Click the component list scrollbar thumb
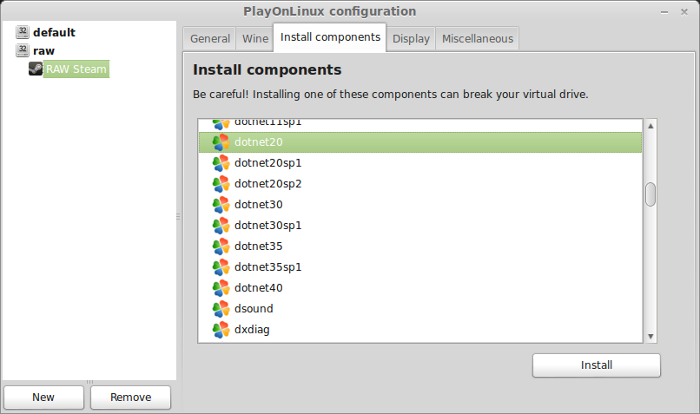700x414 pixels. coord(650,194)
